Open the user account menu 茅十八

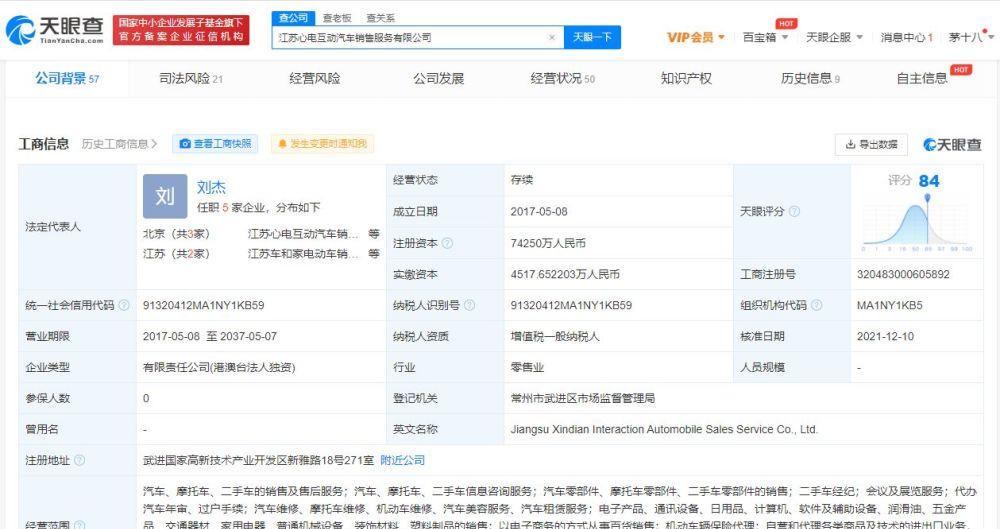(x=971, y=38)
